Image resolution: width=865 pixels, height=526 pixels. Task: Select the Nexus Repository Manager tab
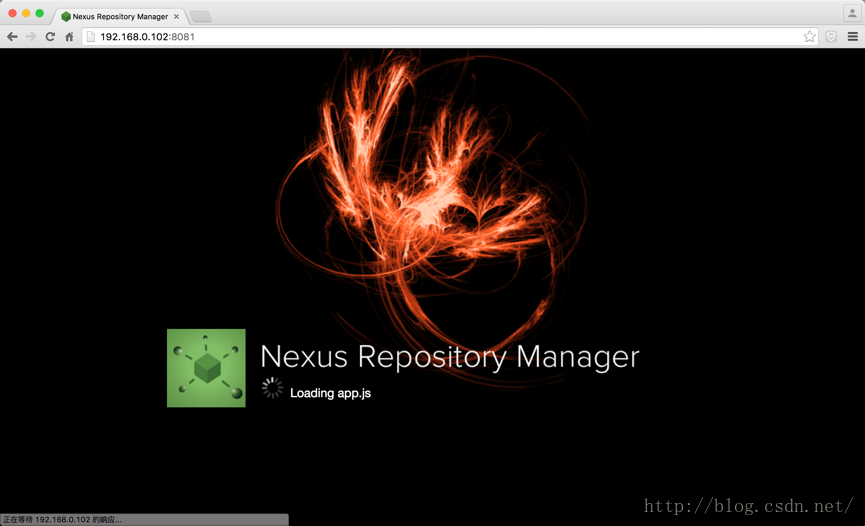[x=120, y=17]
